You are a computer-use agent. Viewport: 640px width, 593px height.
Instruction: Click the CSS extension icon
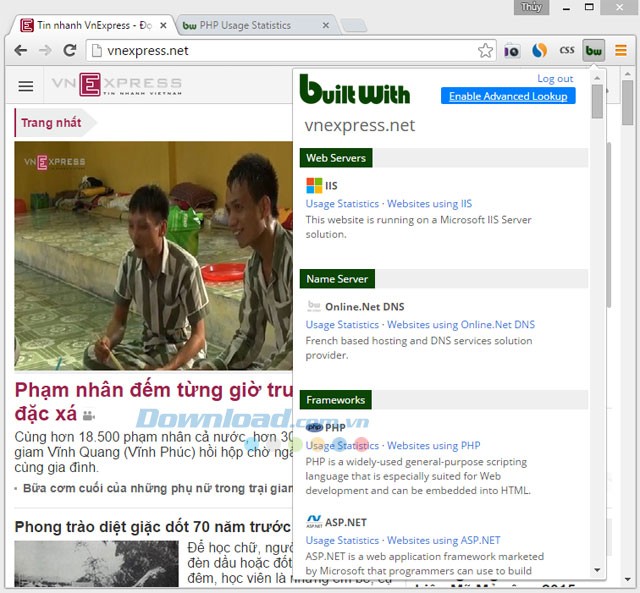[x=567, y=50]
